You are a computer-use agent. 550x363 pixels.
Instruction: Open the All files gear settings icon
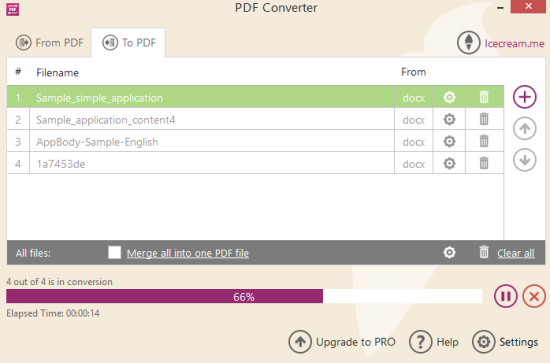[x=449, y=253]
